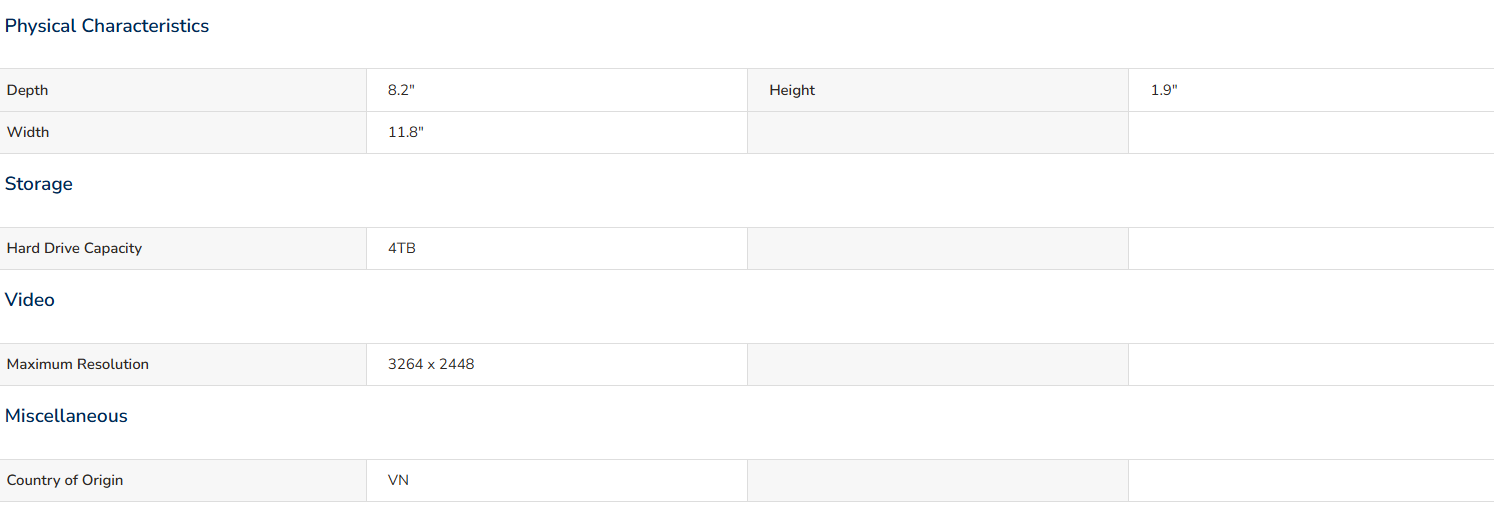Select the Hard Drive Capacity label
Screen dimensions: 1494x512
point(74,248)
